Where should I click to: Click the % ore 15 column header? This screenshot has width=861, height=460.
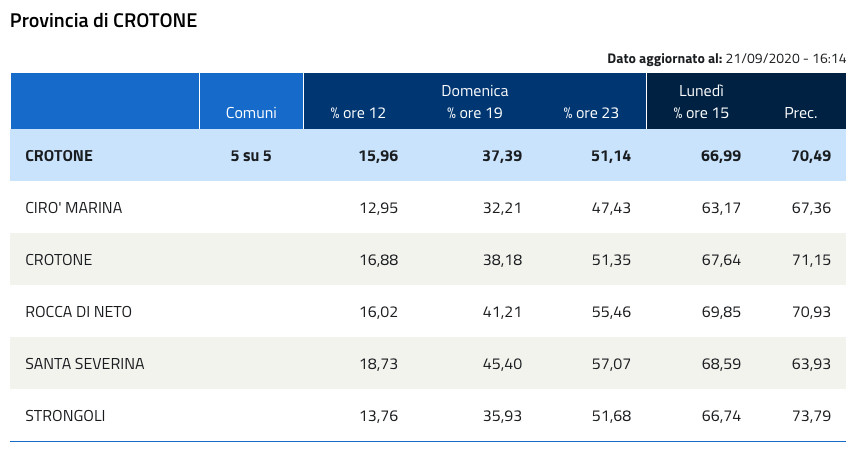[x=701, y=113]
